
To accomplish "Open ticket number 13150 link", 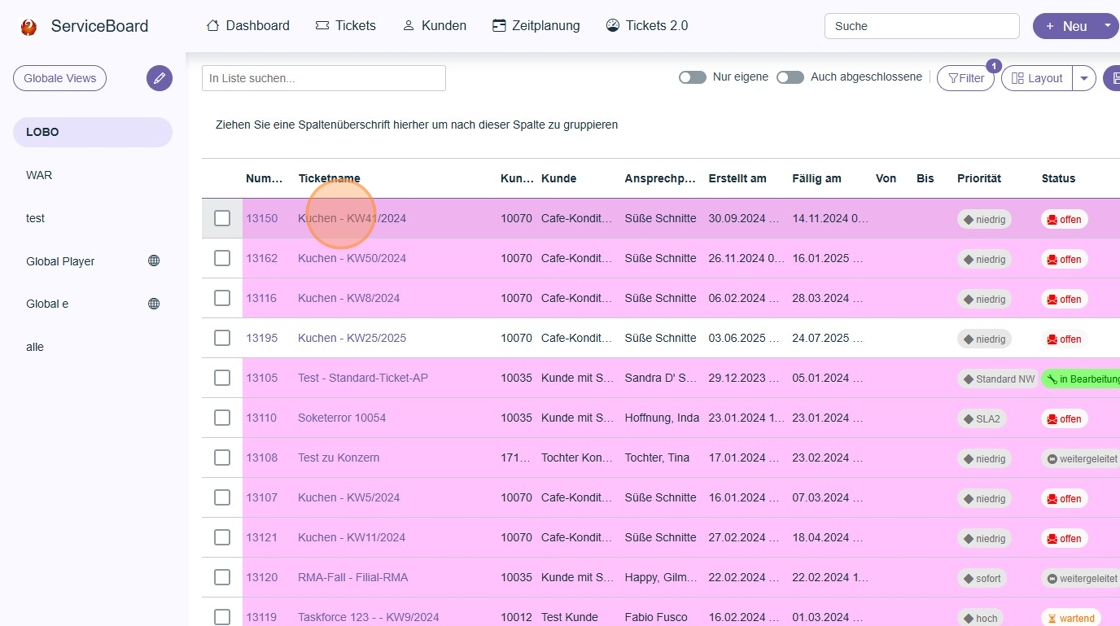I will [261, 218].
